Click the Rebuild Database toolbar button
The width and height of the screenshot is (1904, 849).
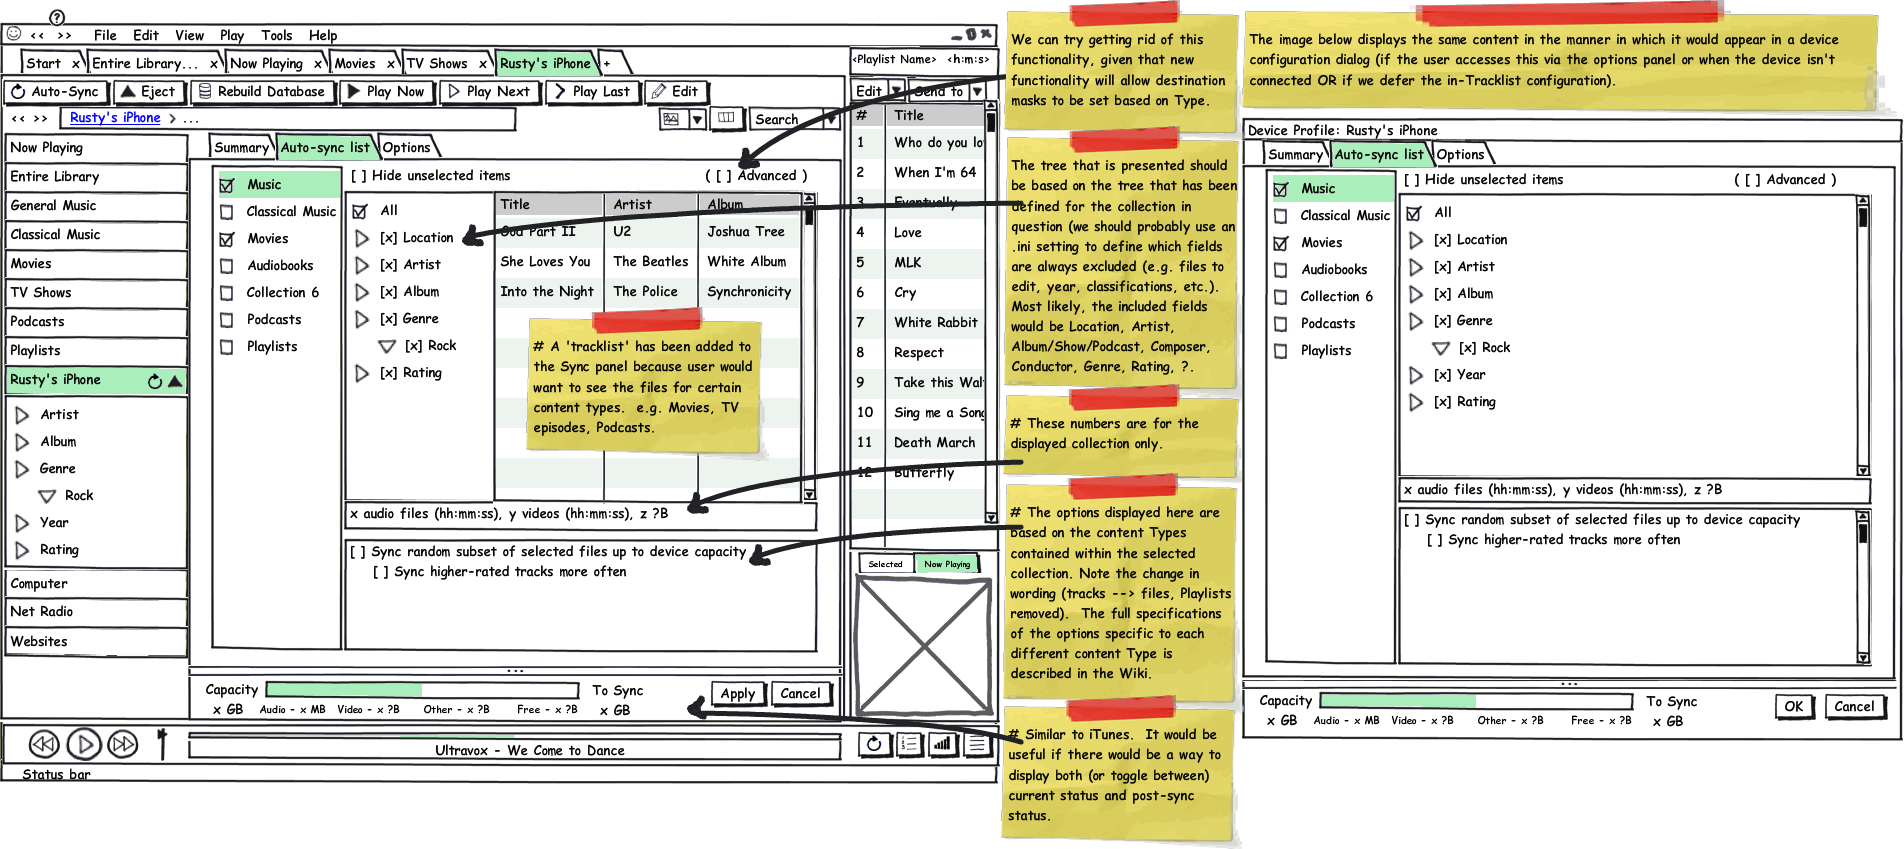pos(261,92)
